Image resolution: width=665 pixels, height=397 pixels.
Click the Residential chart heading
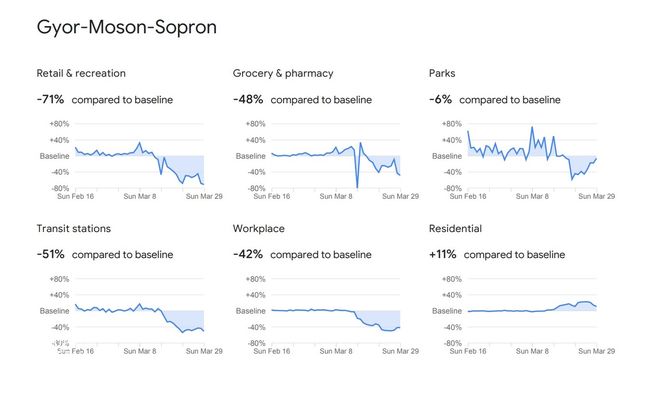(455, 229)
